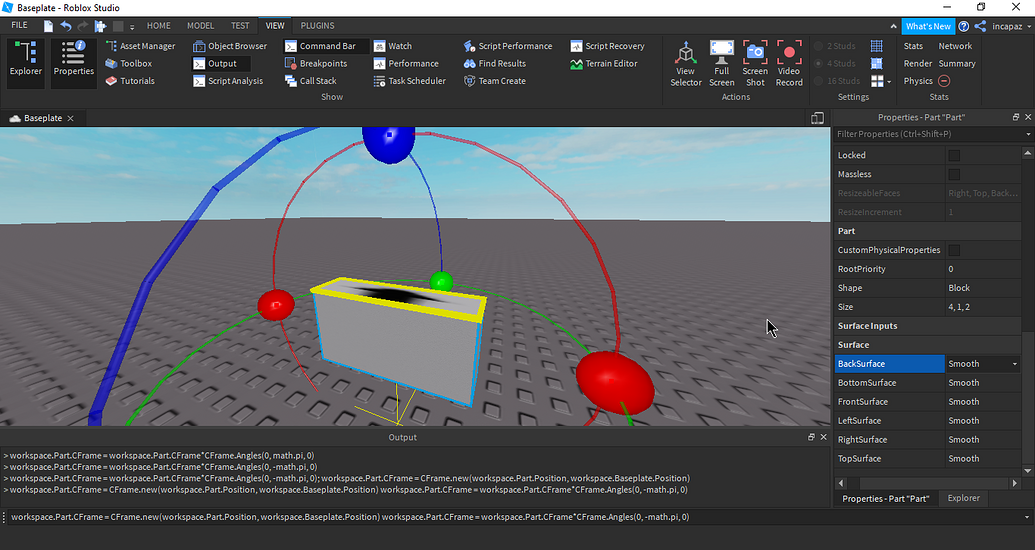Select 16 Studs grid option

(x=837, y=81)
